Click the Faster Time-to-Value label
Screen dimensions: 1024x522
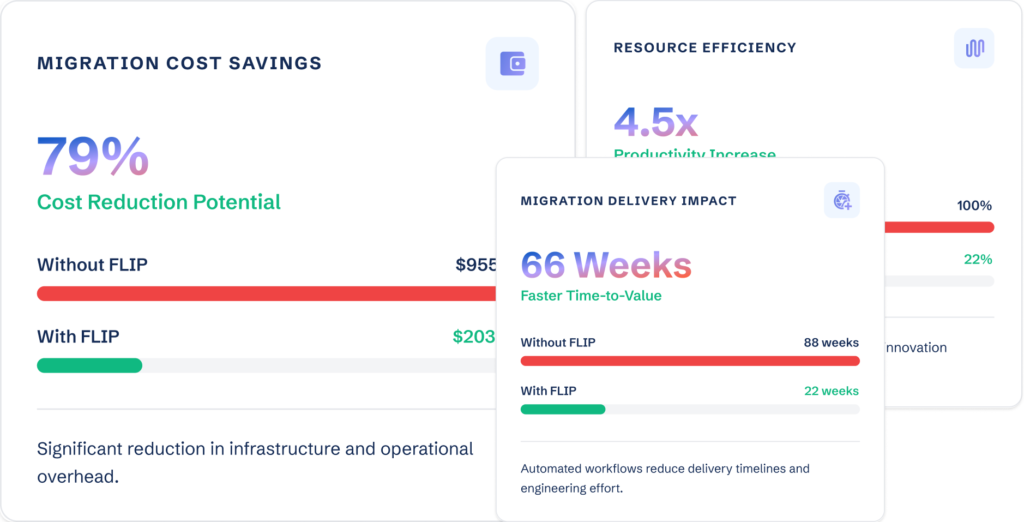pyautogui.click(x=591, y=296)
